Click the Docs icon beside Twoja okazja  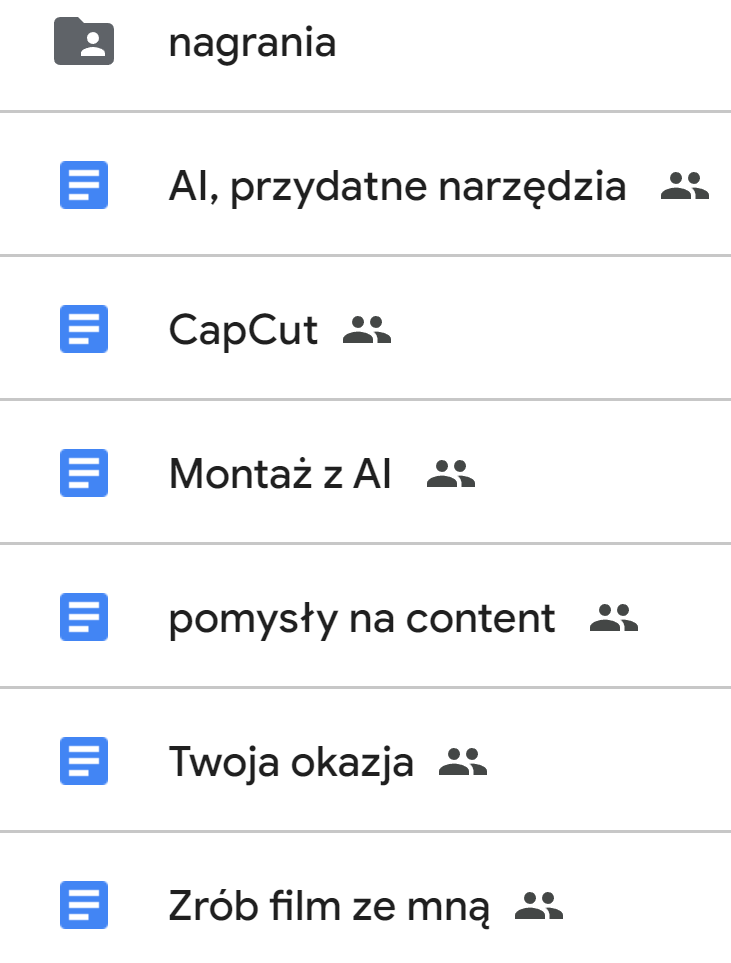pos(84,762)
